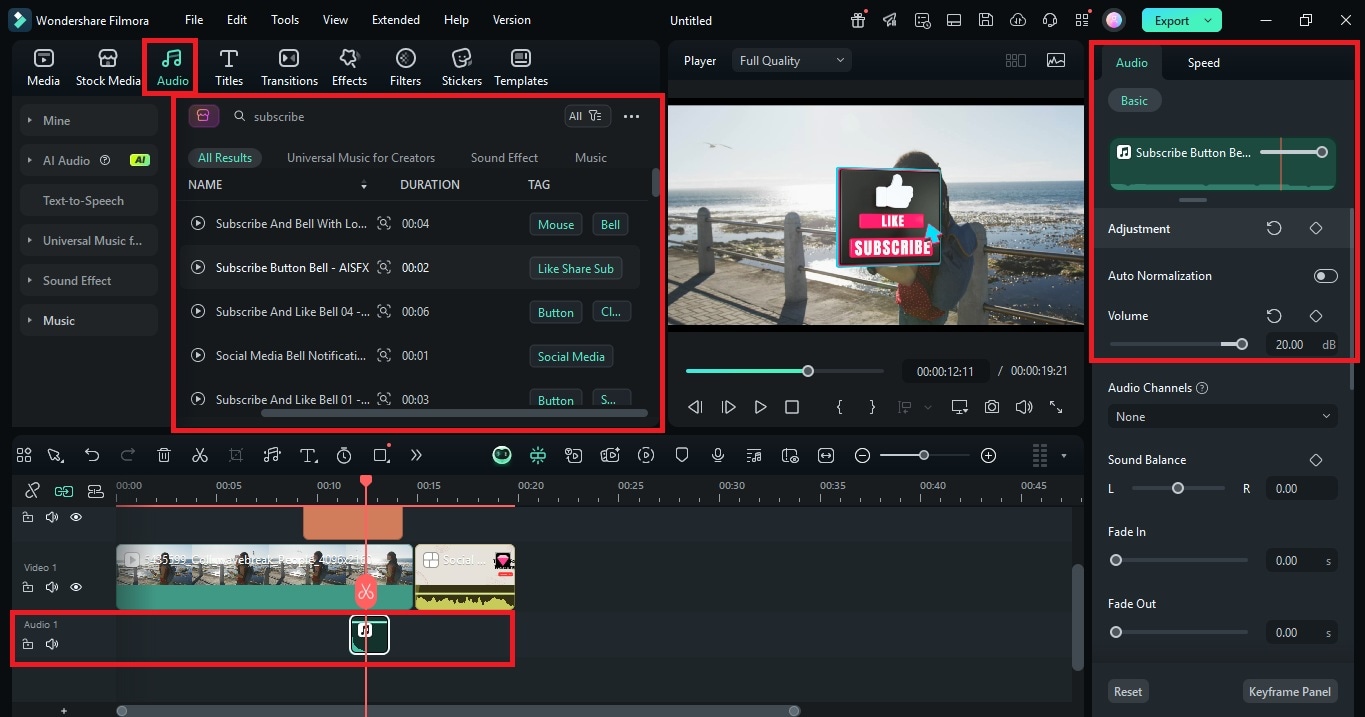Take a snapshot using the camera icon

click(x=991, y=407)
